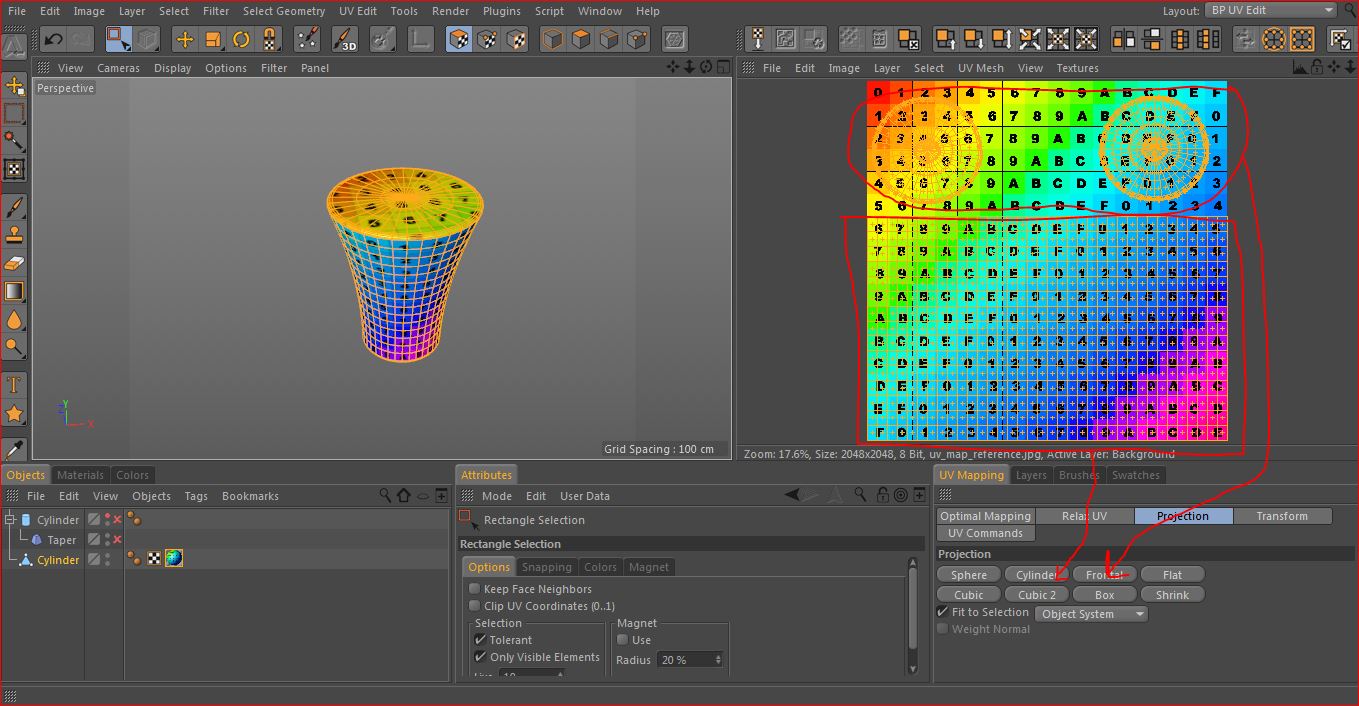Open the Select Geometry menu
The image size is (1359, 706).
click(x=283, y=11)
